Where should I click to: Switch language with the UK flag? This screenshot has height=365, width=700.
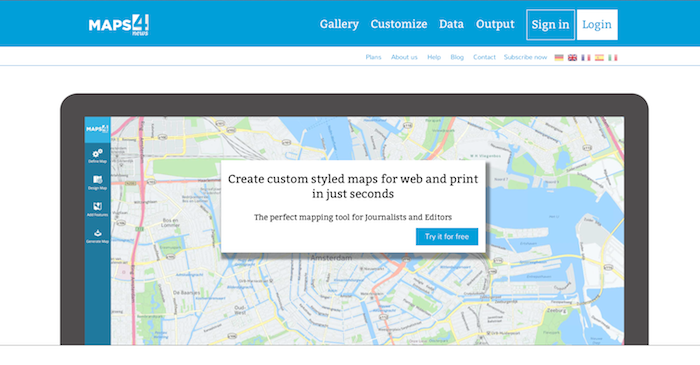pos(572,58)
